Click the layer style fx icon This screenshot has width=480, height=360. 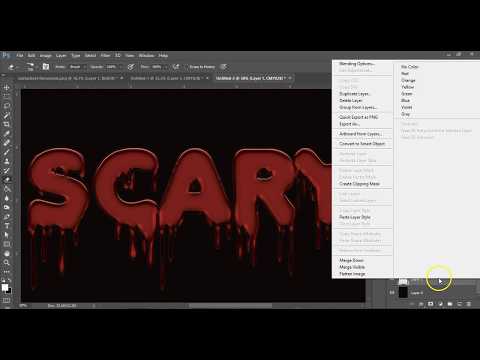tap(421, 304)
